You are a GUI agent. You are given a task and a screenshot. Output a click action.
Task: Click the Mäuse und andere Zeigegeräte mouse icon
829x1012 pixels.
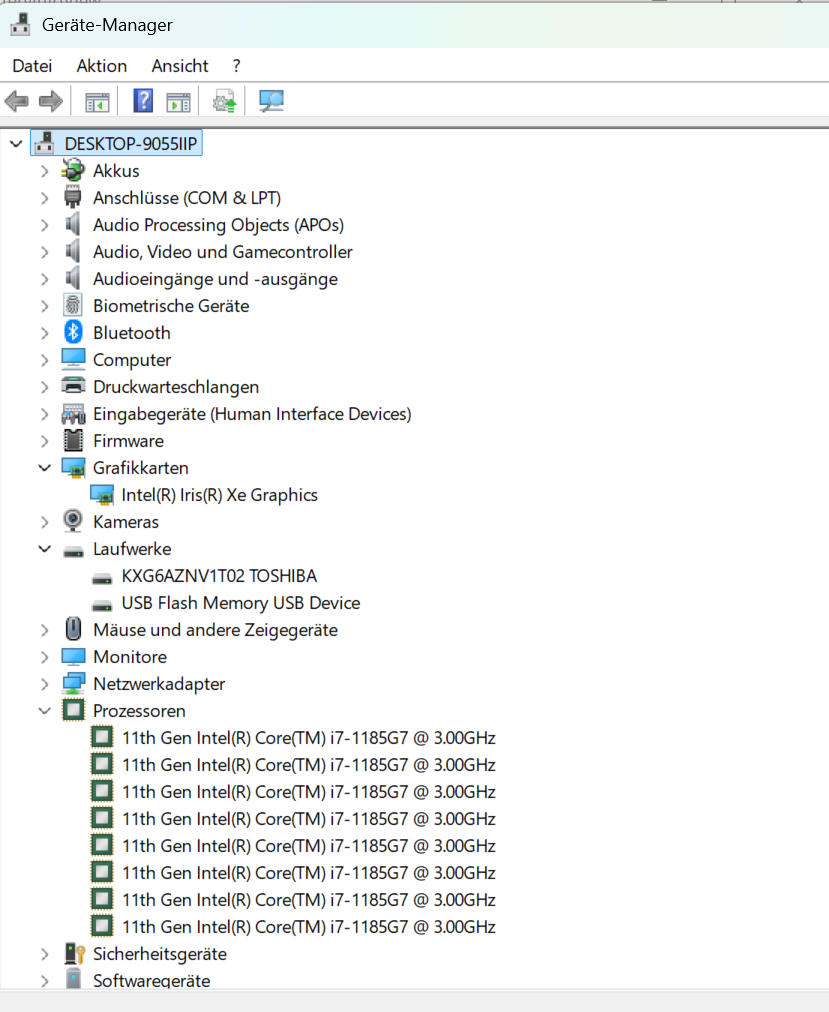click(73, 629)
